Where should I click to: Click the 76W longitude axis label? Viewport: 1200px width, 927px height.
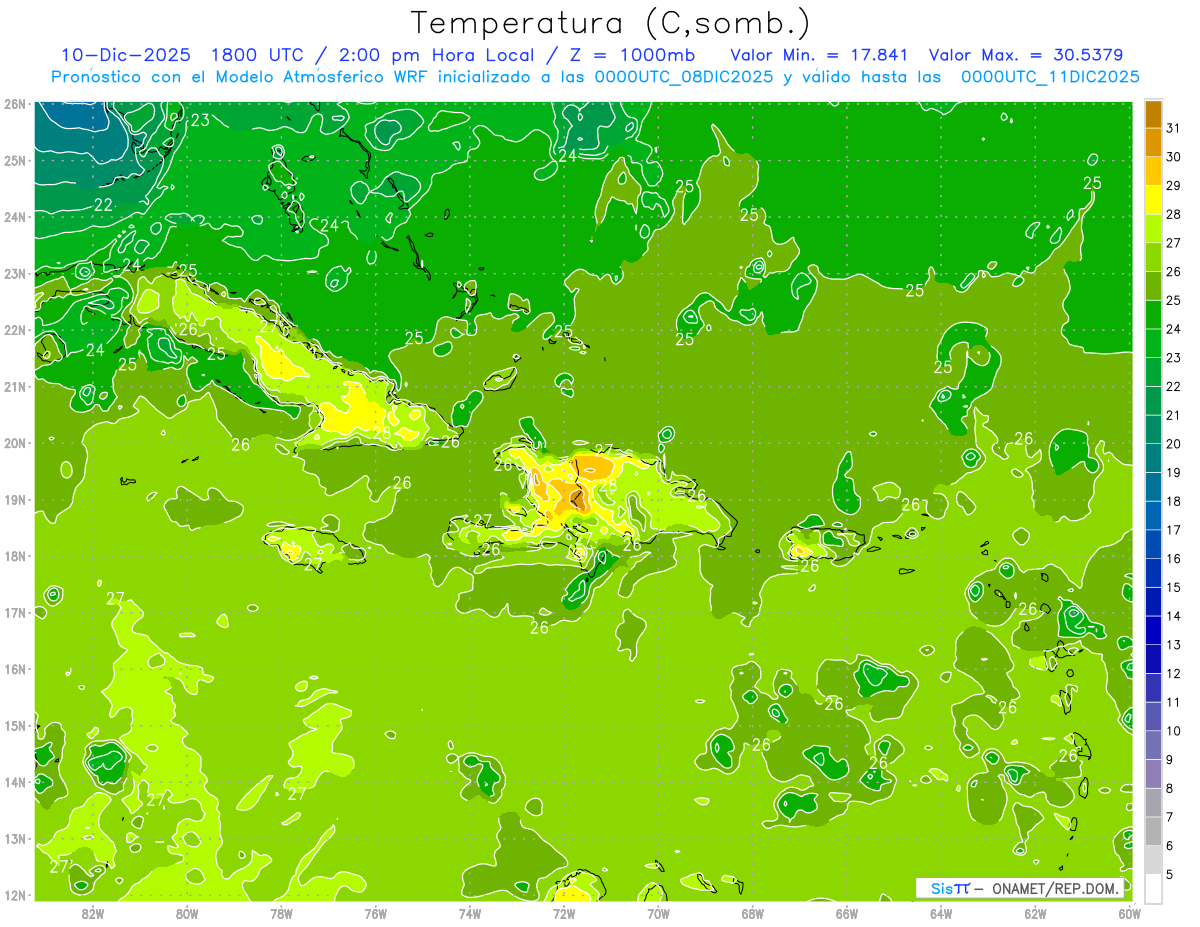click(x=376, y=912)
